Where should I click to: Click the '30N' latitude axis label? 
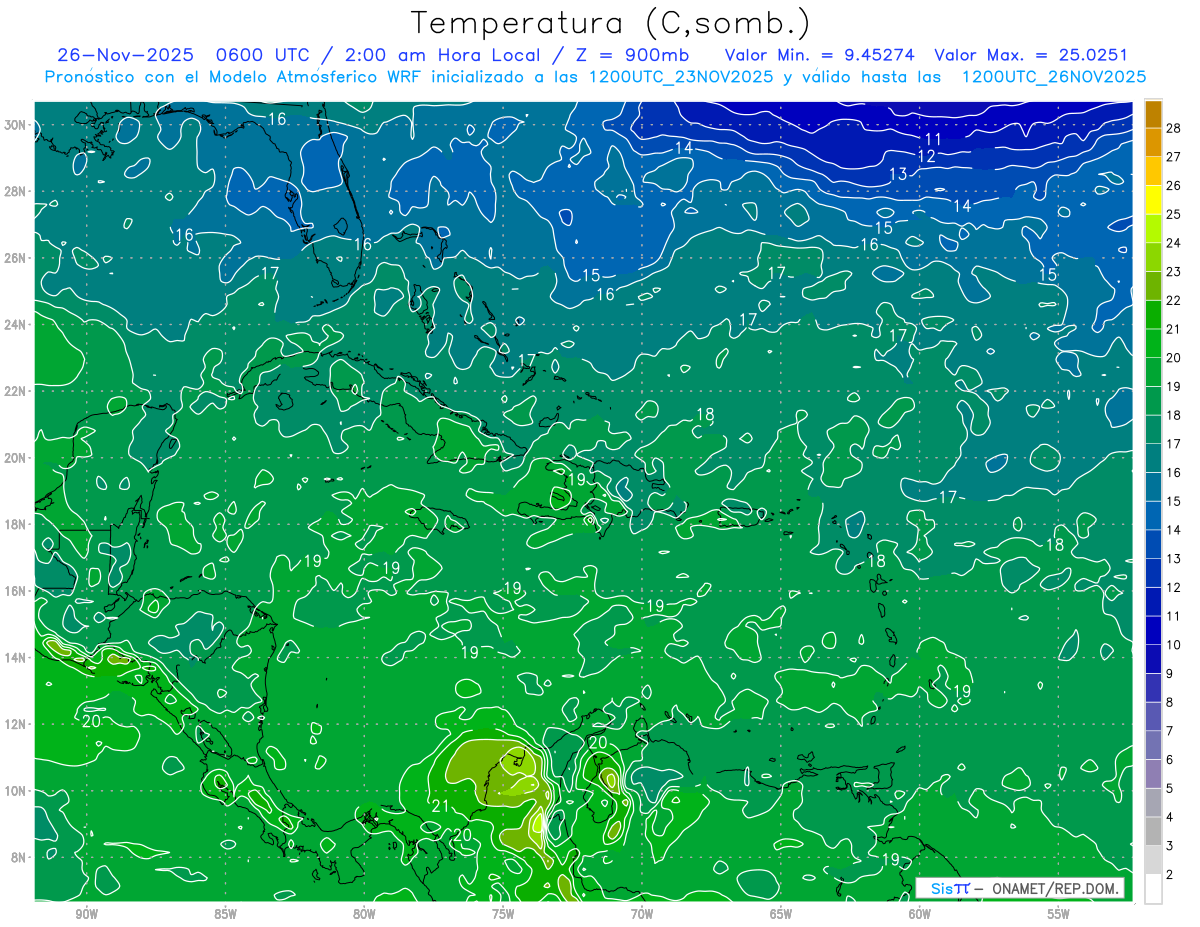(x=16, y=125)
